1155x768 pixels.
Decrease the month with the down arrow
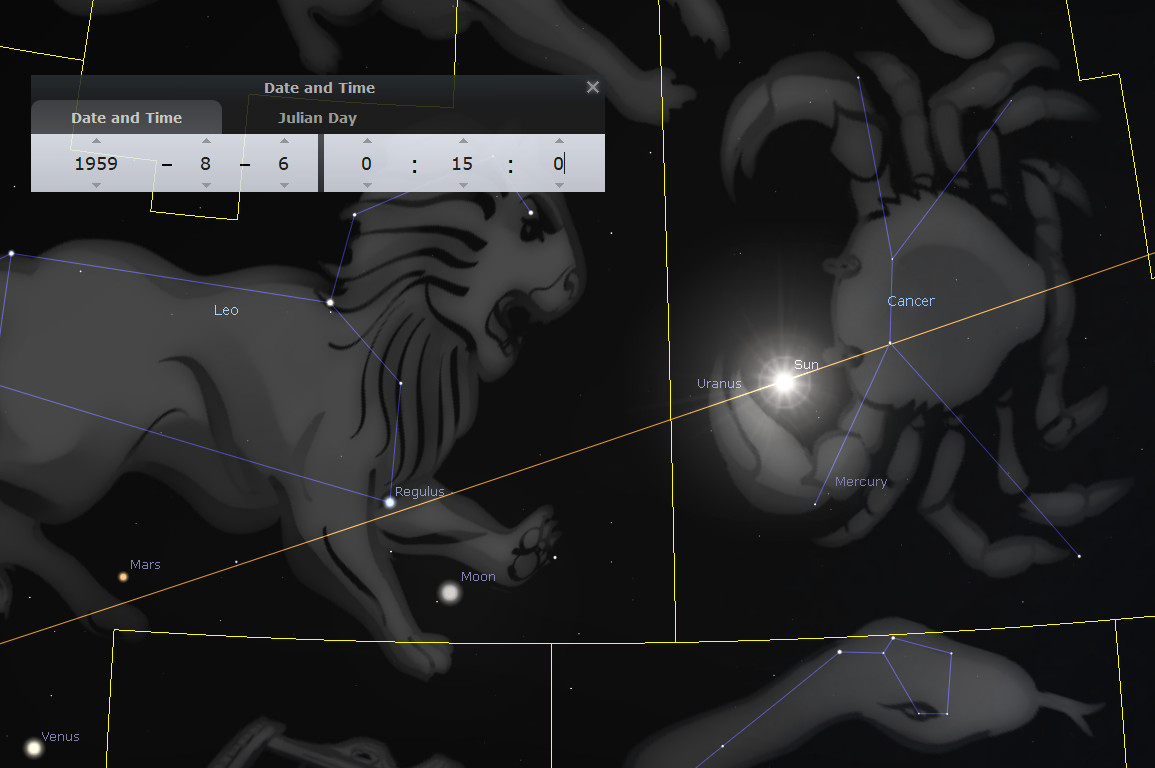[206, 186]
